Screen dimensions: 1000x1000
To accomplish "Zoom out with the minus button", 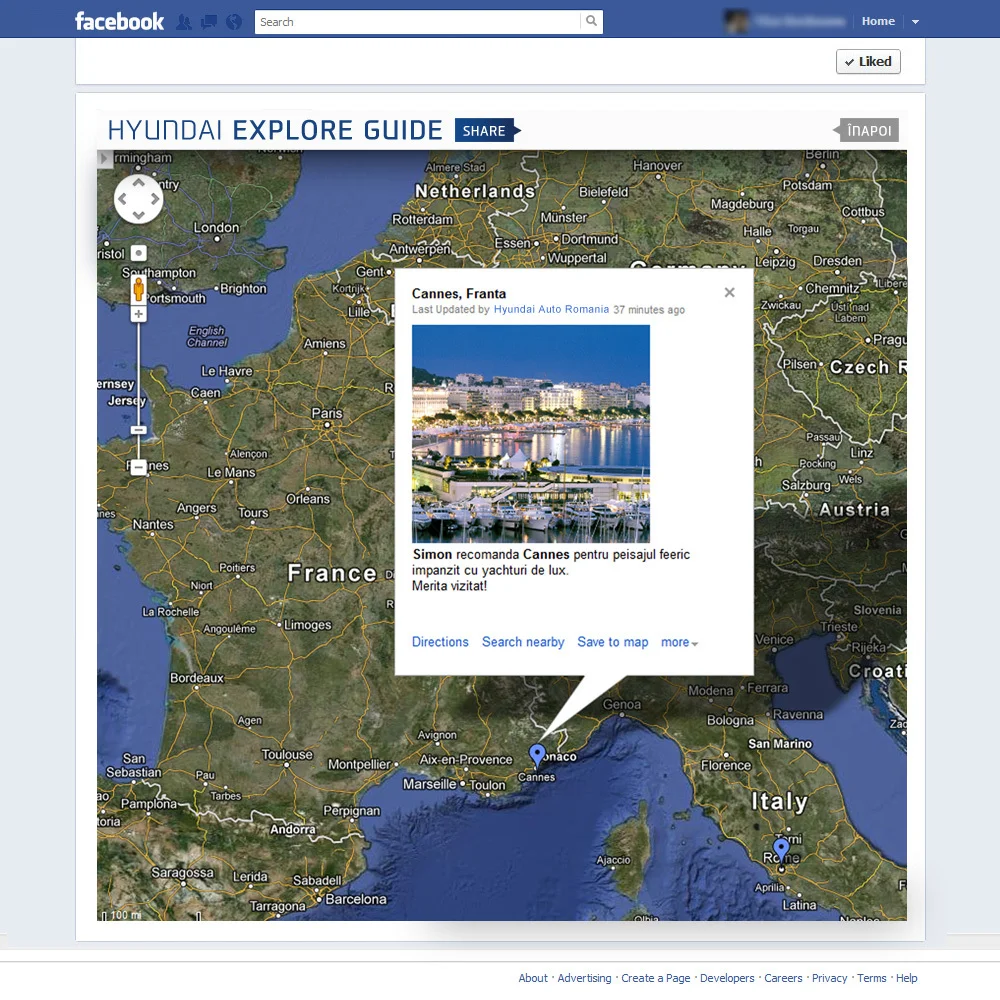I will 138,467.
